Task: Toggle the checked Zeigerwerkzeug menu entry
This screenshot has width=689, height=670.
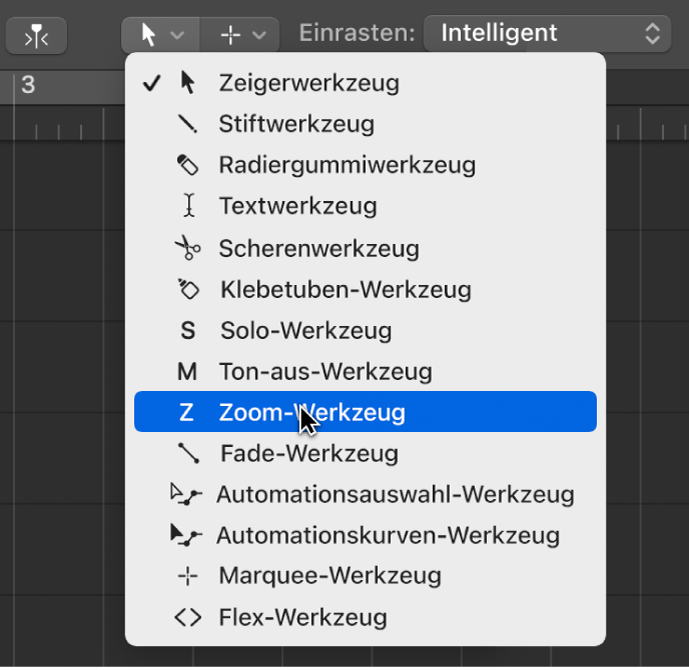Action: [x=365, y=83]
